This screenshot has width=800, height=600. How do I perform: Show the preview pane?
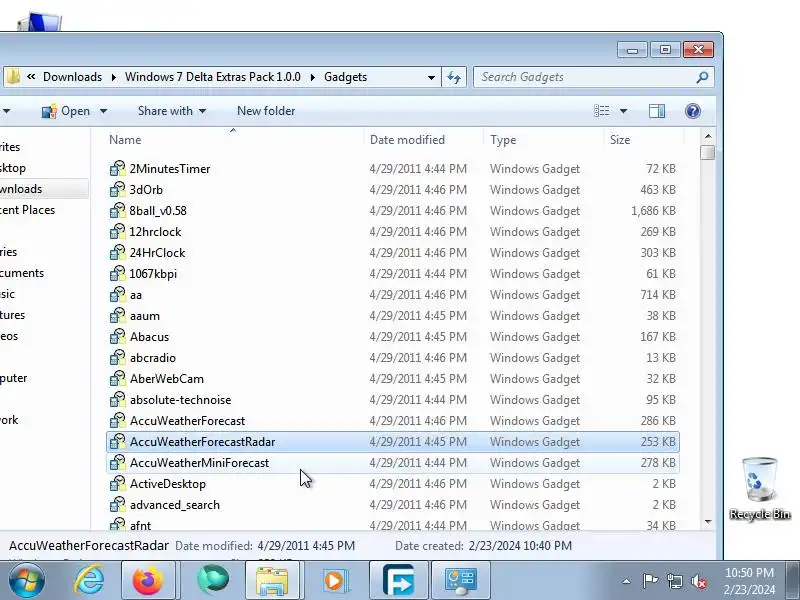tap(657, 111)
